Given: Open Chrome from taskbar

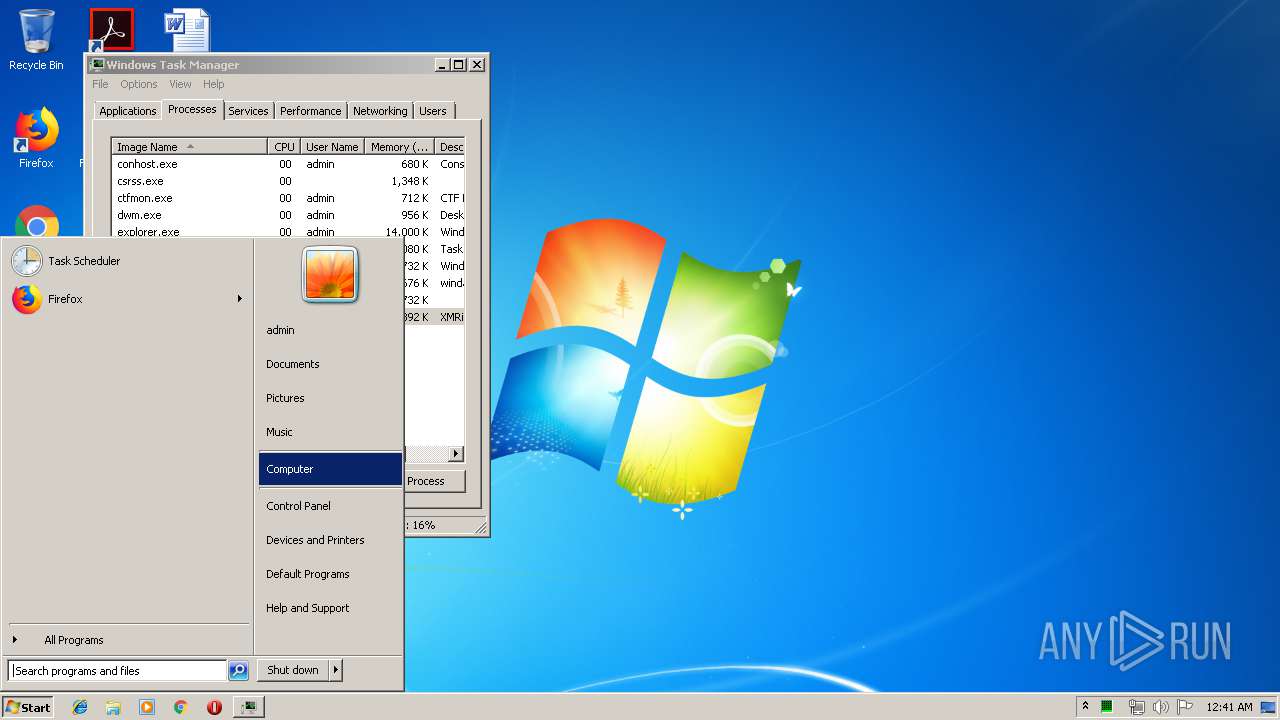Looking at the screenshot, I should point(181,707).
